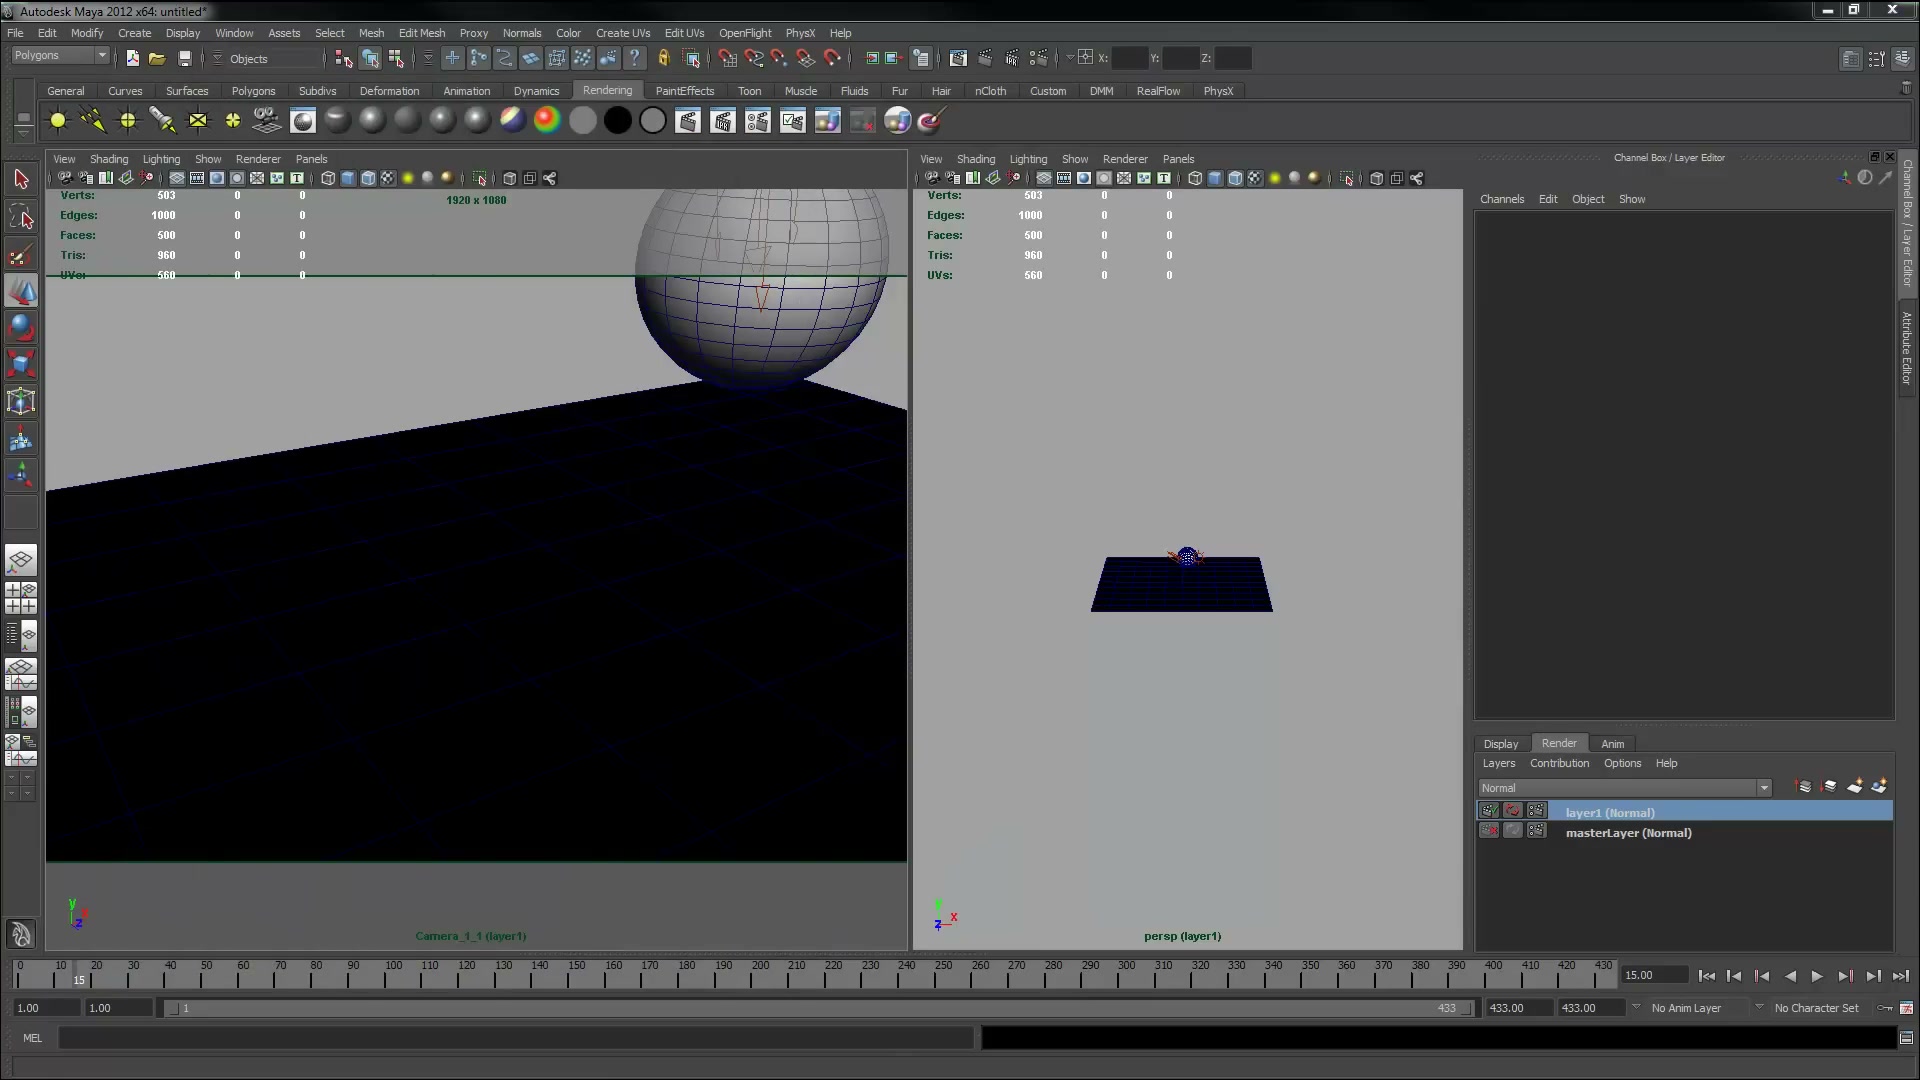Viewport: 1920px width, 1080px height.
Task: Select the arrow Select tool
Action: (21, 179)
